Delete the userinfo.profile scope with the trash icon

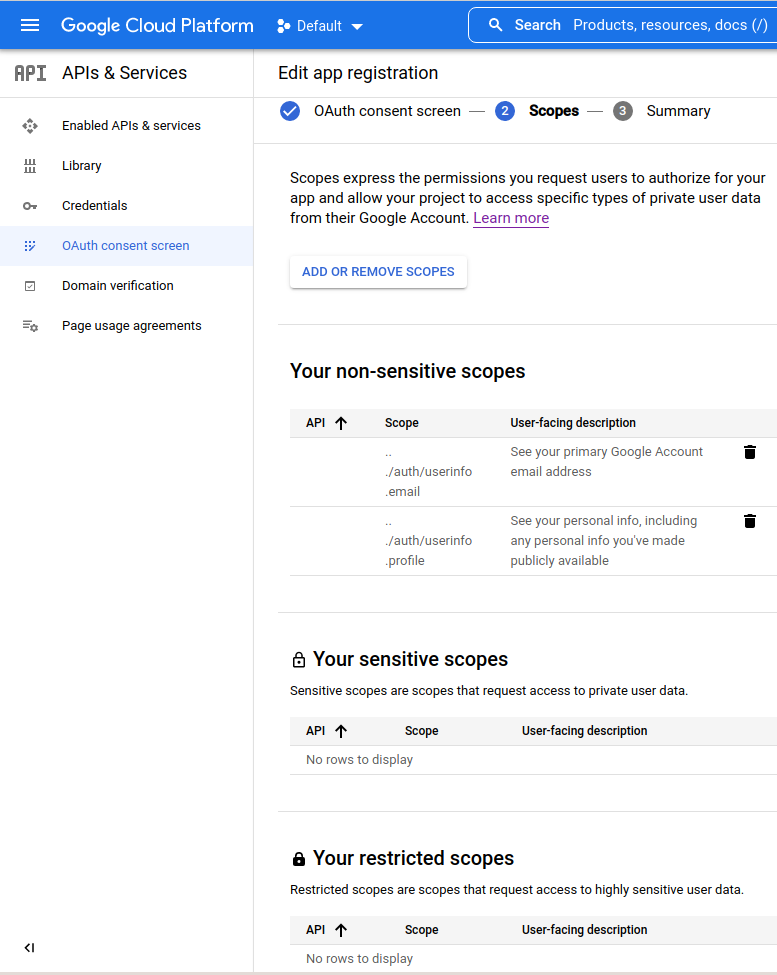click(x=750, y=521)
